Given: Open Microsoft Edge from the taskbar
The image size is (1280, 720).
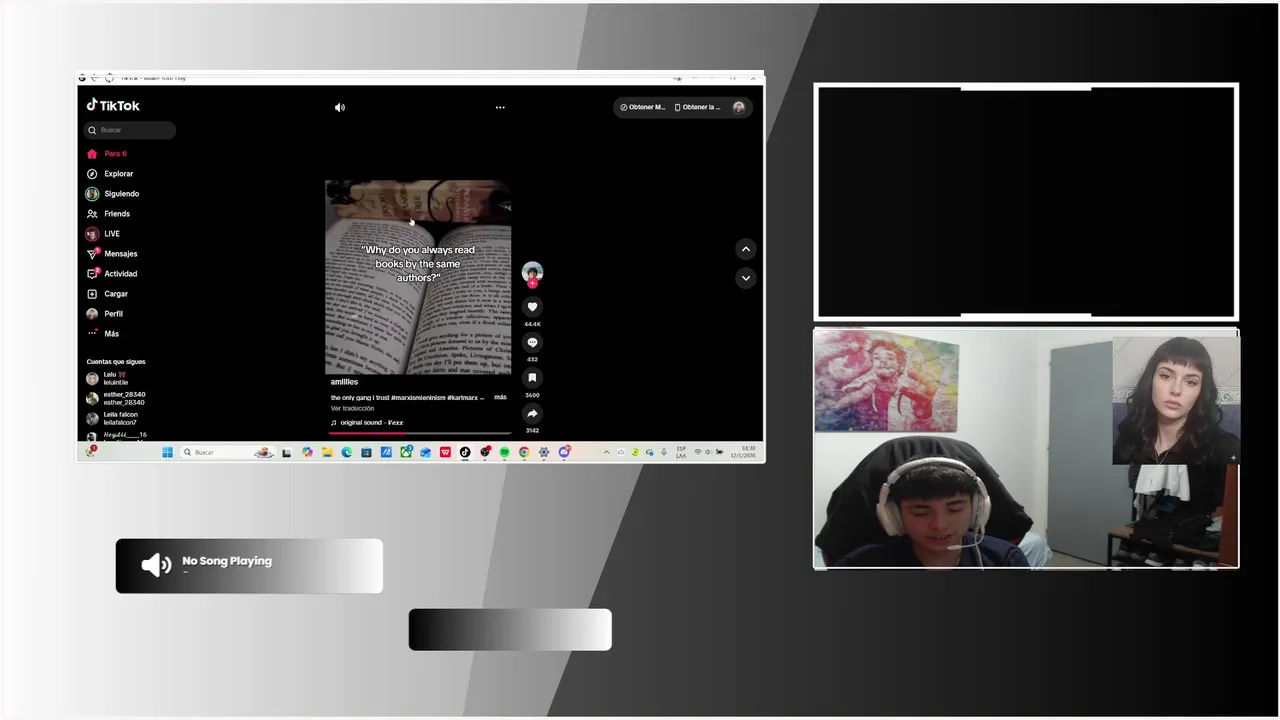Looking at the screenshot, I should point(346,452).
